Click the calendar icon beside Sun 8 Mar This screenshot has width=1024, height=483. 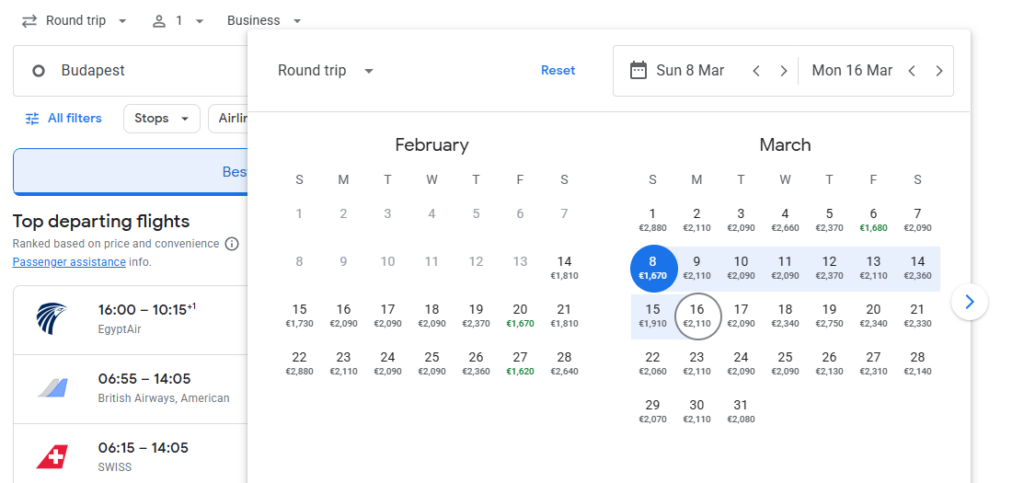coord(638,71)
